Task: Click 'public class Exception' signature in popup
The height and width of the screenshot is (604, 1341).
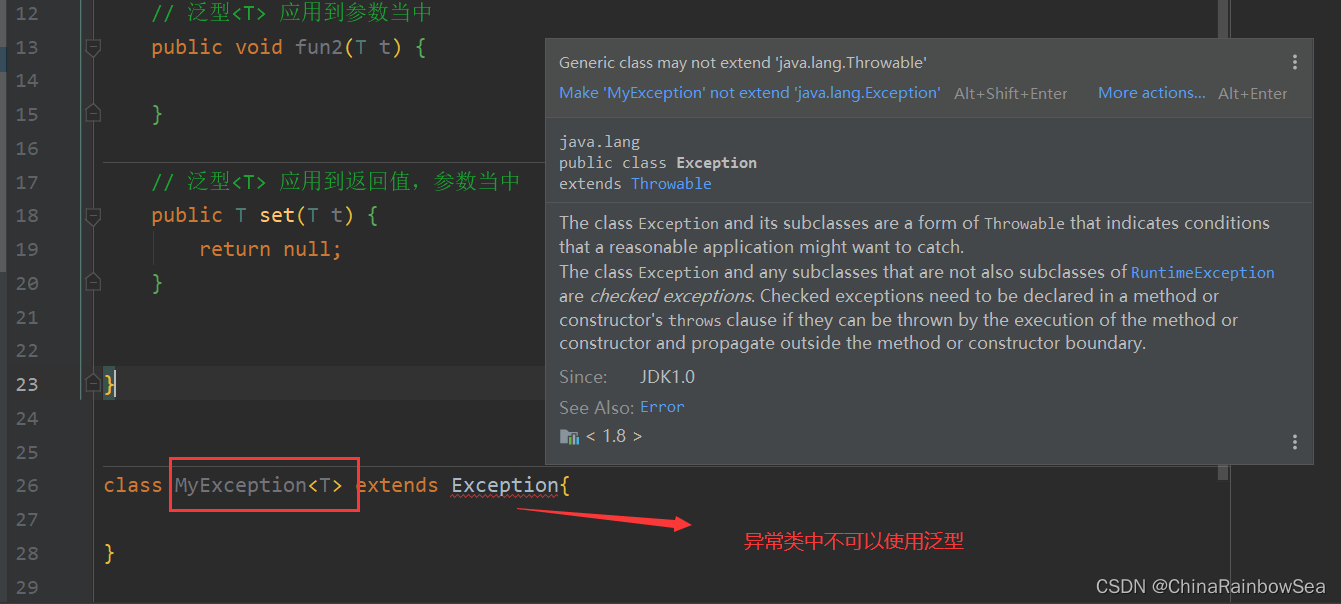Action: tap(658, 163)
